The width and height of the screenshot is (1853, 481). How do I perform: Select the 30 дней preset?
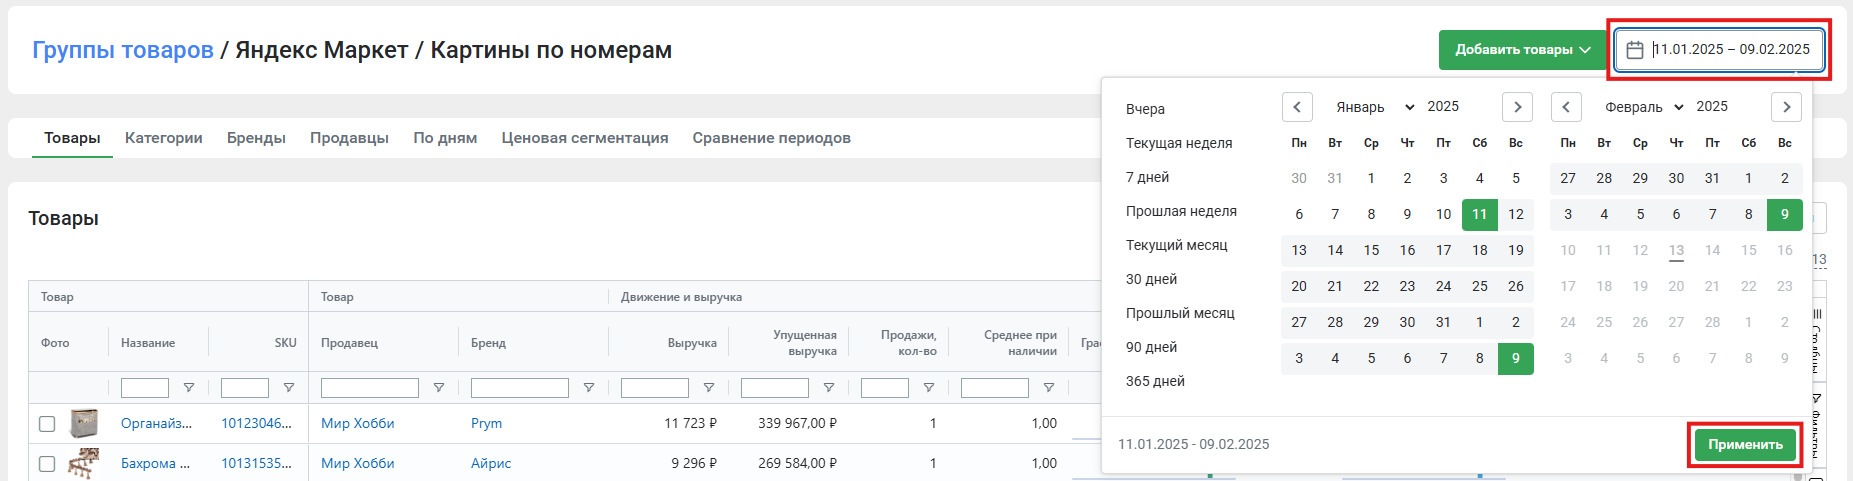point(1151,279)
